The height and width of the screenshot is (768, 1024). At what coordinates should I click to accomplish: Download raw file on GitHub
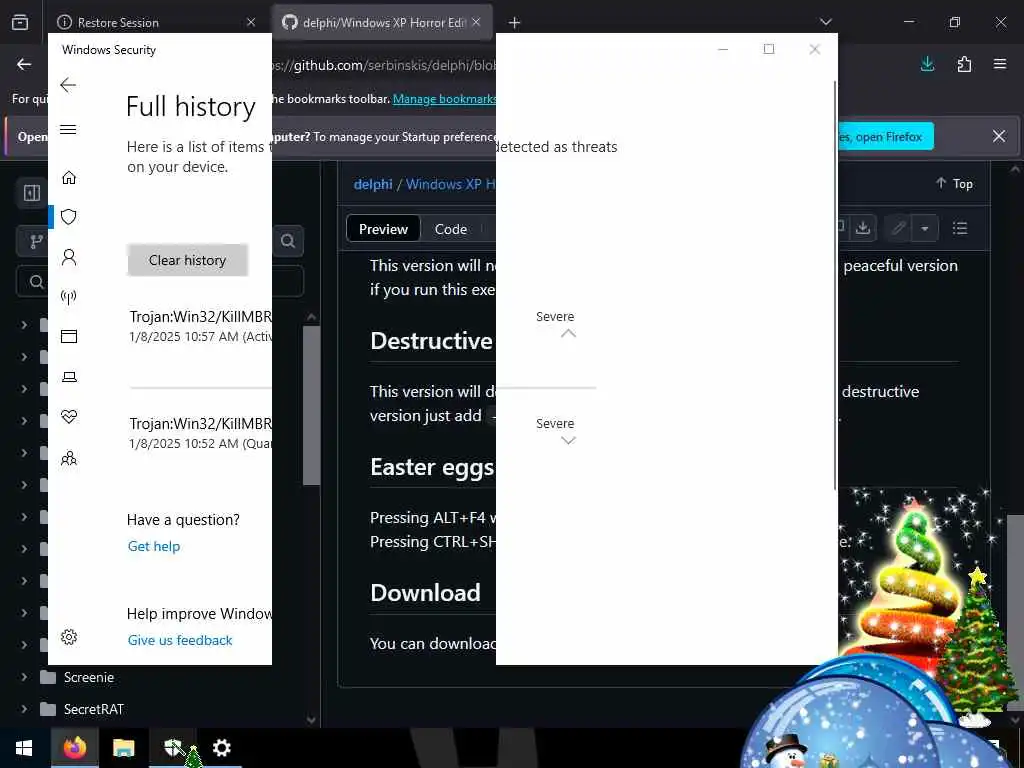863,228
